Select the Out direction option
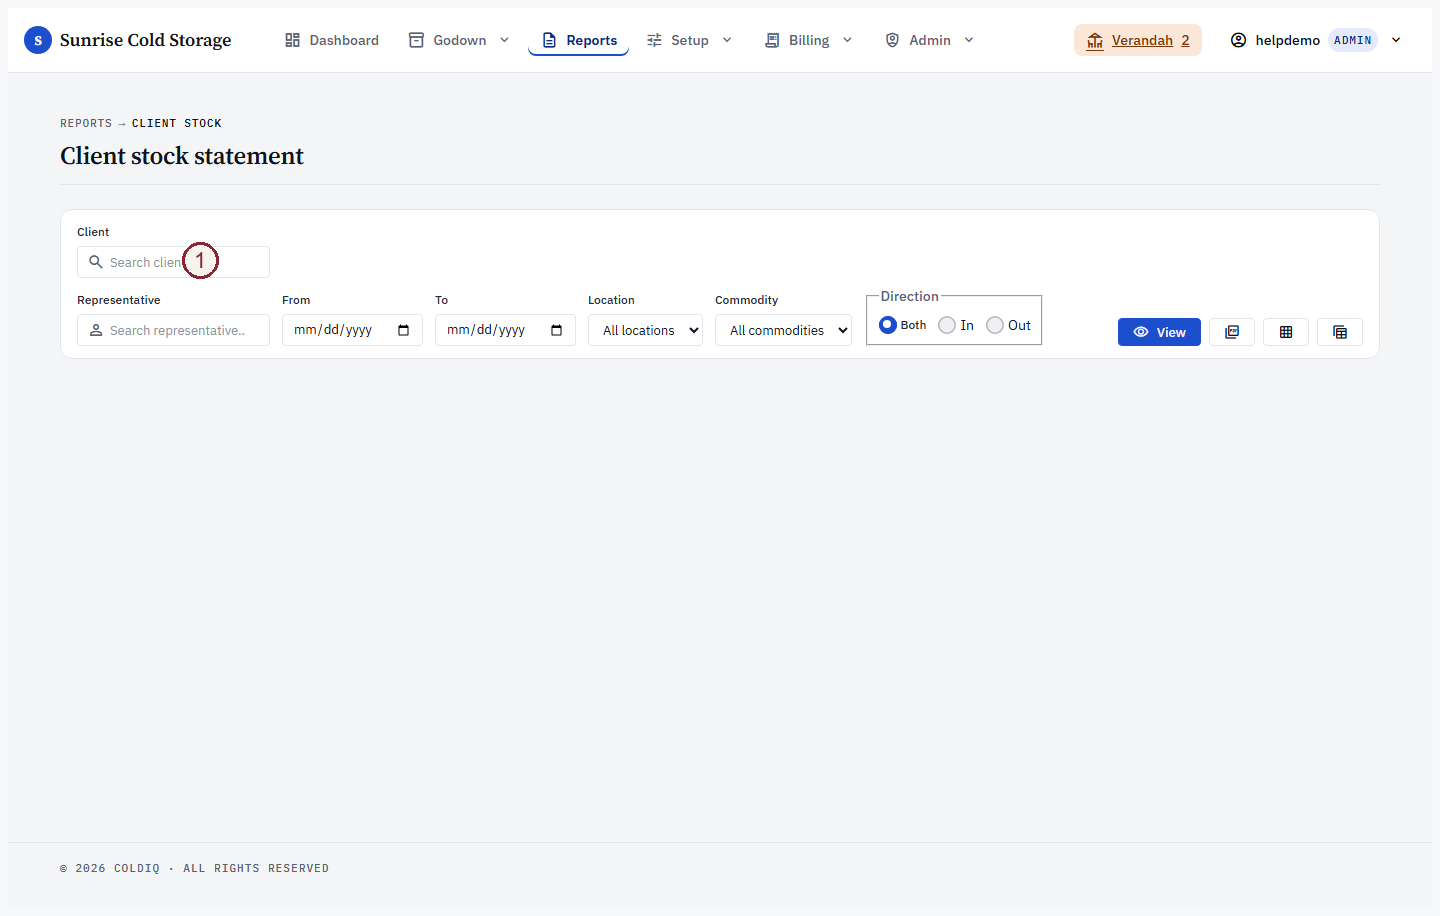This screenshot has width=1440, height=916. point(995,325)
